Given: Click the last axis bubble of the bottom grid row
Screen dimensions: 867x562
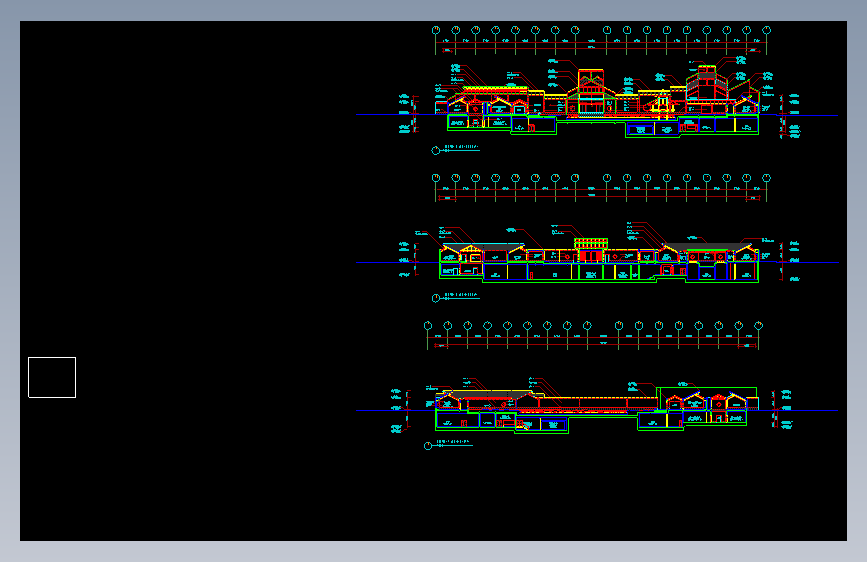Looking at the screenshot, I should (x=759, y=326).
